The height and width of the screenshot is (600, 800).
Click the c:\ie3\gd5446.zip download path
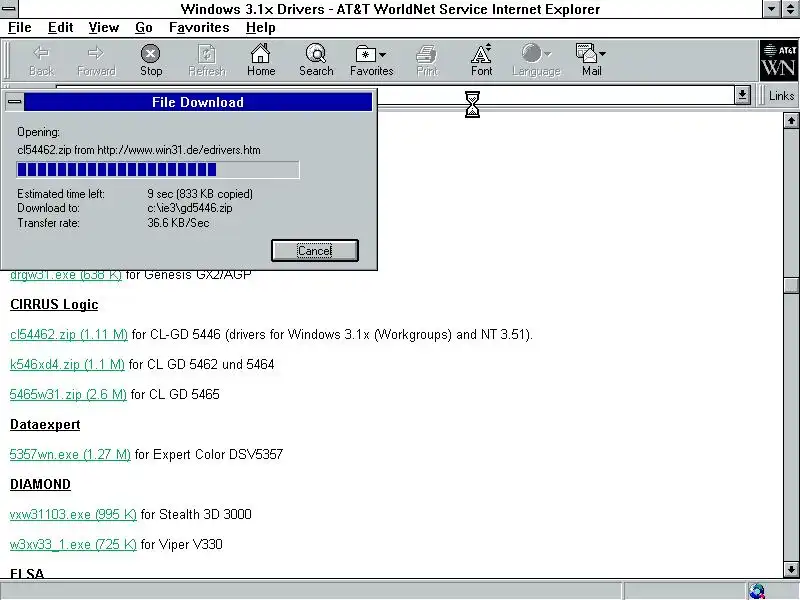(x=190, y=208)
